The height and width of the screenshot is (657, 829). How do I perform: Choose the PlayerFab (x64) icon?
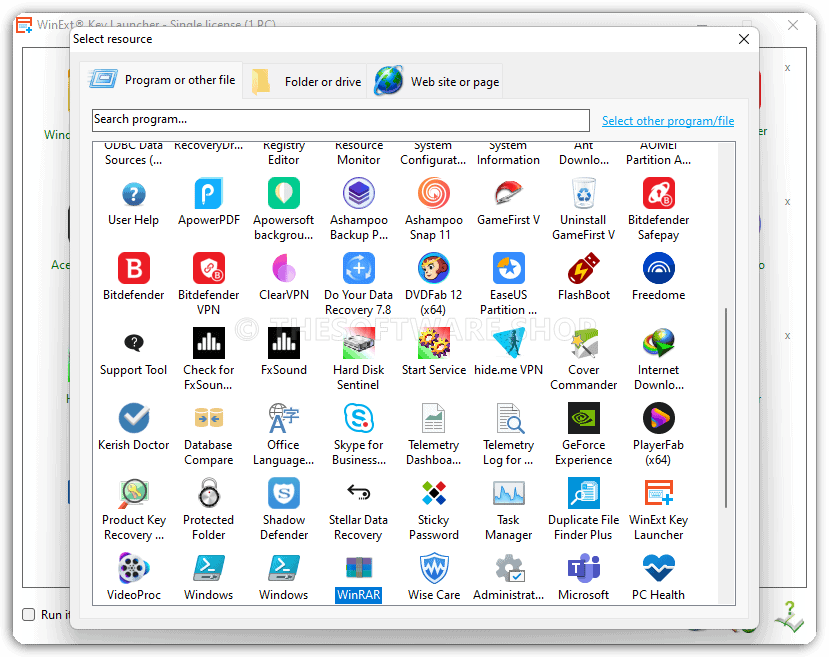click(659, 418)
